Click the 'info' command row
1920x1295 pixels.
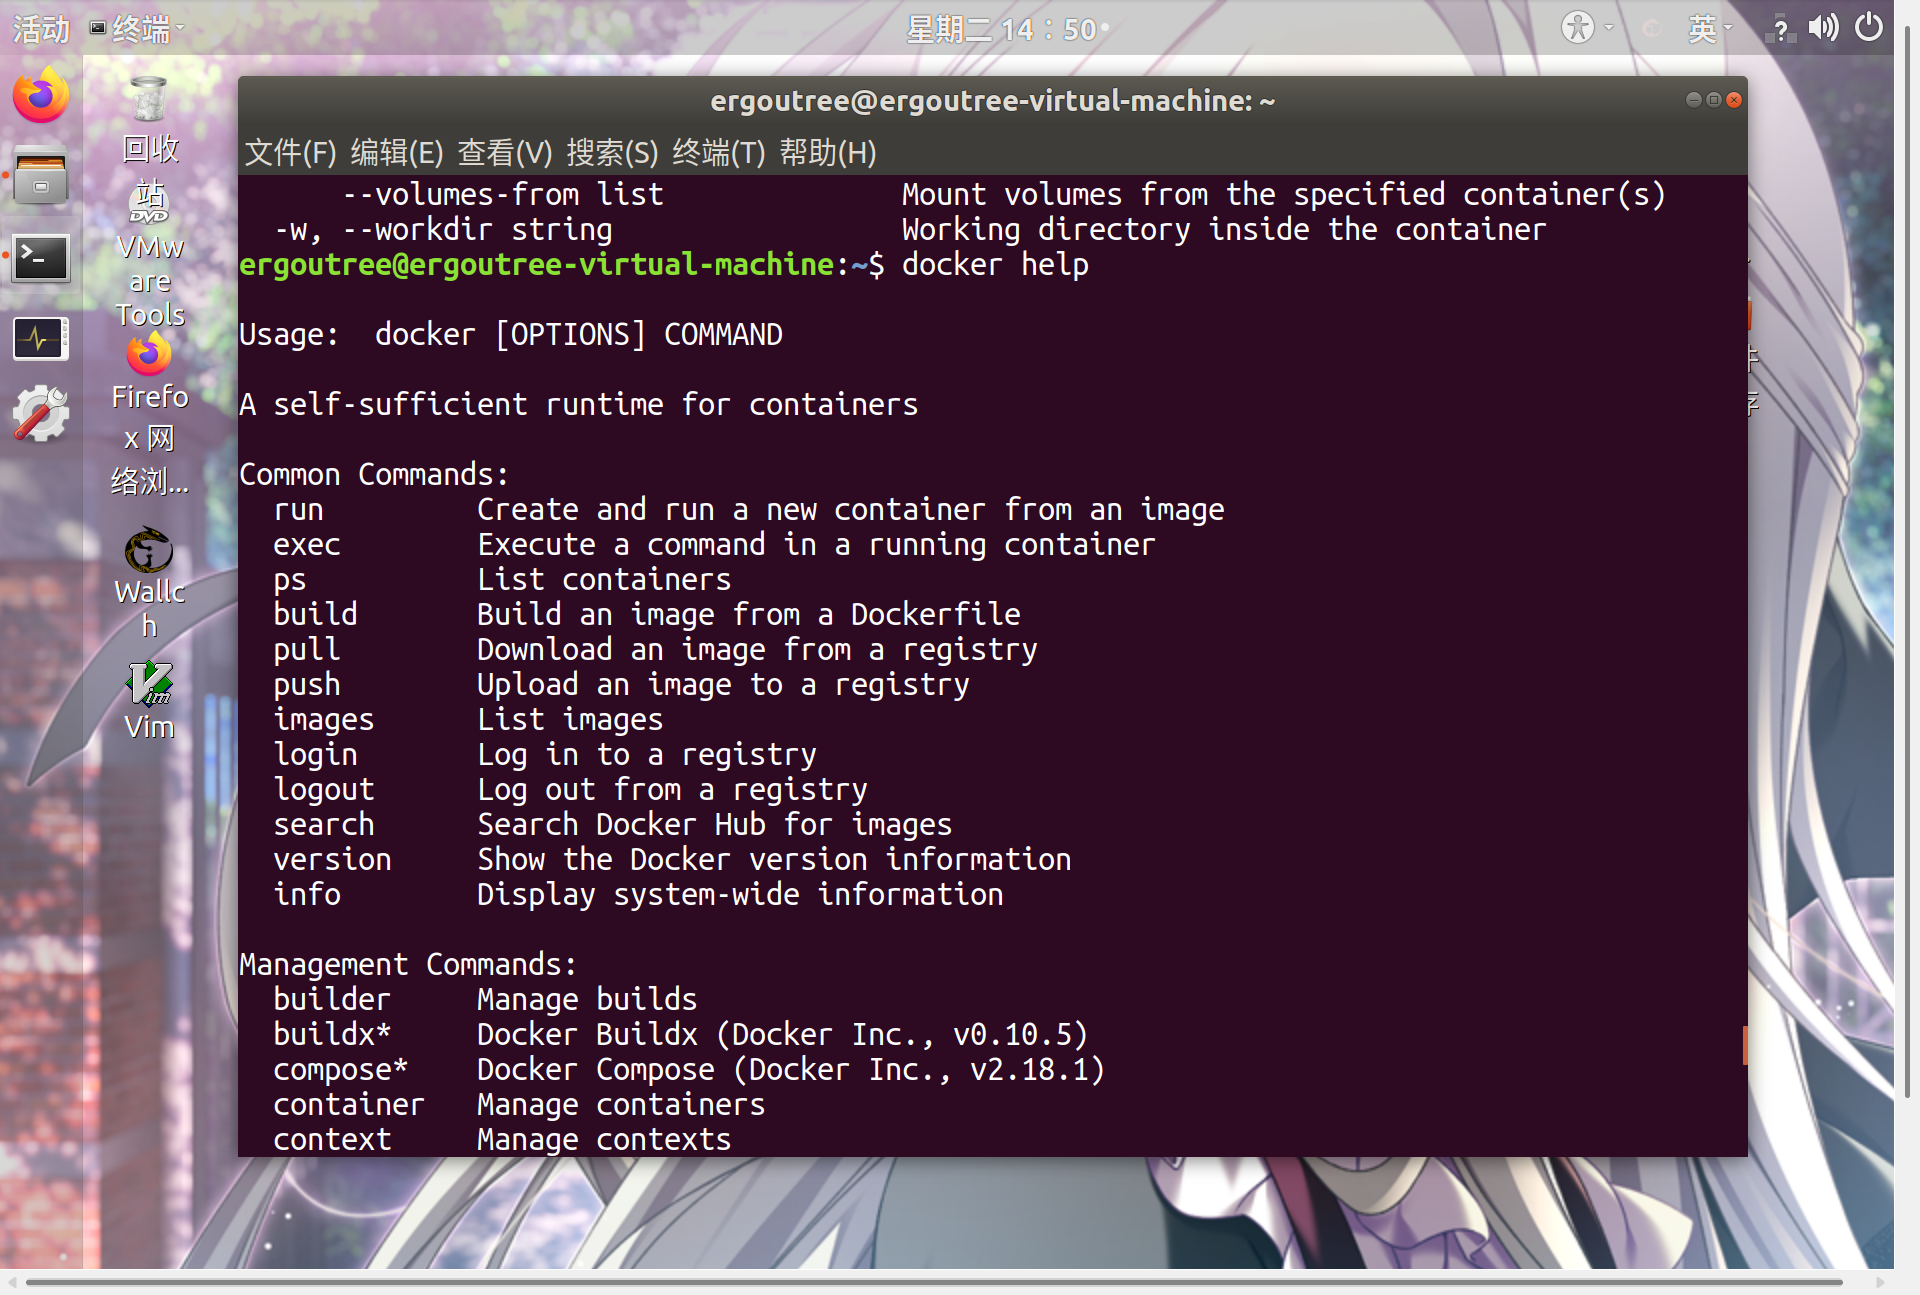(638, 895)
